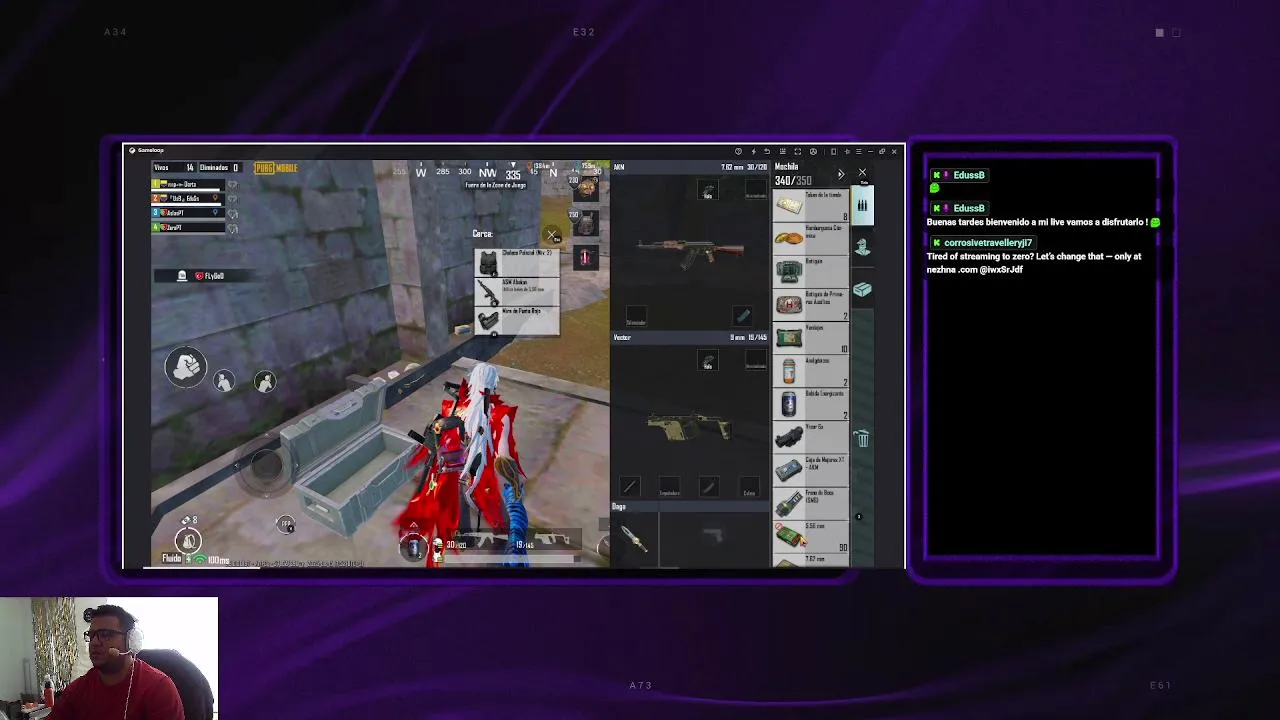
Task: Tap the crouch stance icon
Action: click(224, 381)
